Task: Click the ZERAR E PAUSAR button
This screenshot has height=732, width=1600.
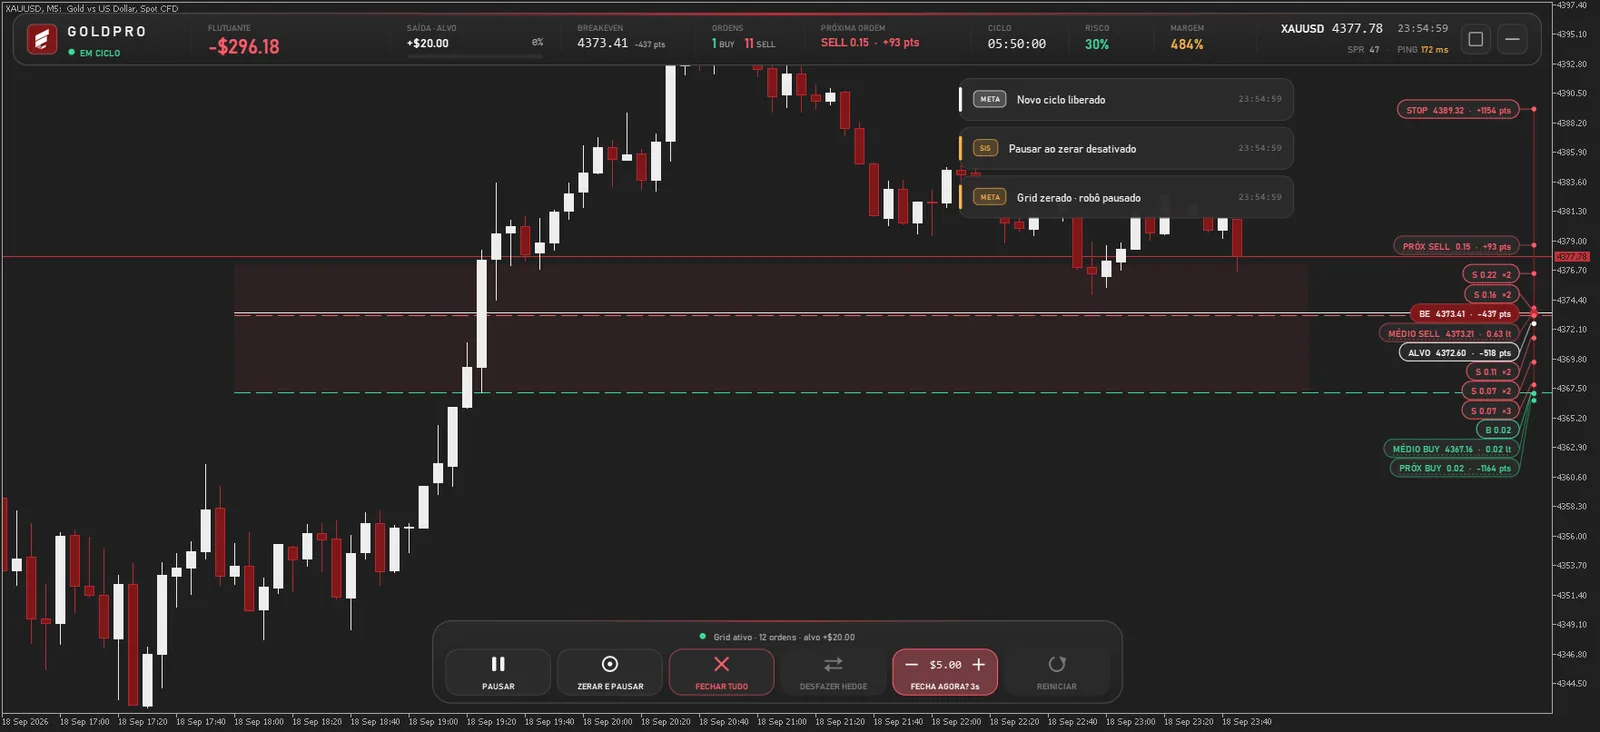Action: pyautogui.click(x=610, y=672)
